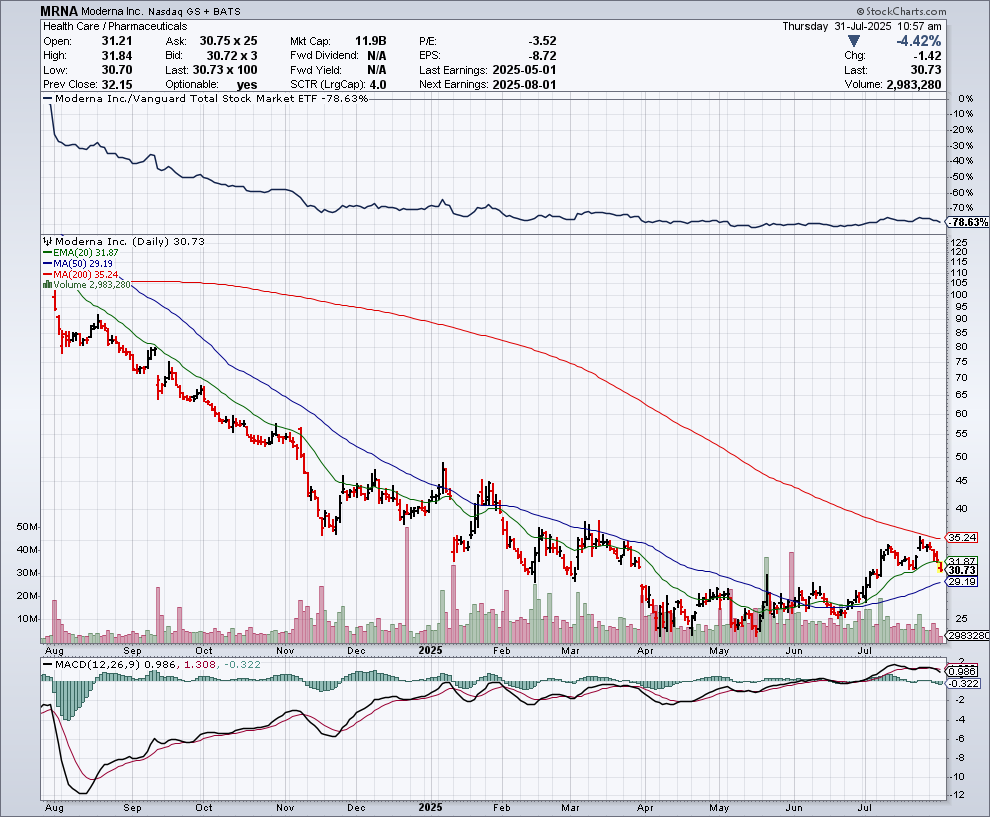990x817 pixels.
Task: Click the Last Earnings date 2025-05-01
Action: click(x=524, y=70)
